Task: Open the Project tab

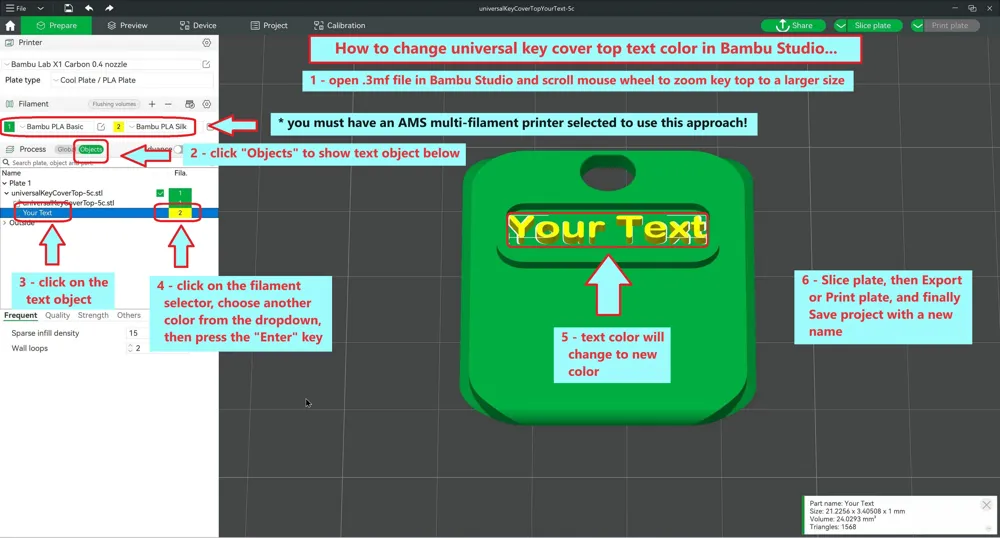Action: pos(268,25)
